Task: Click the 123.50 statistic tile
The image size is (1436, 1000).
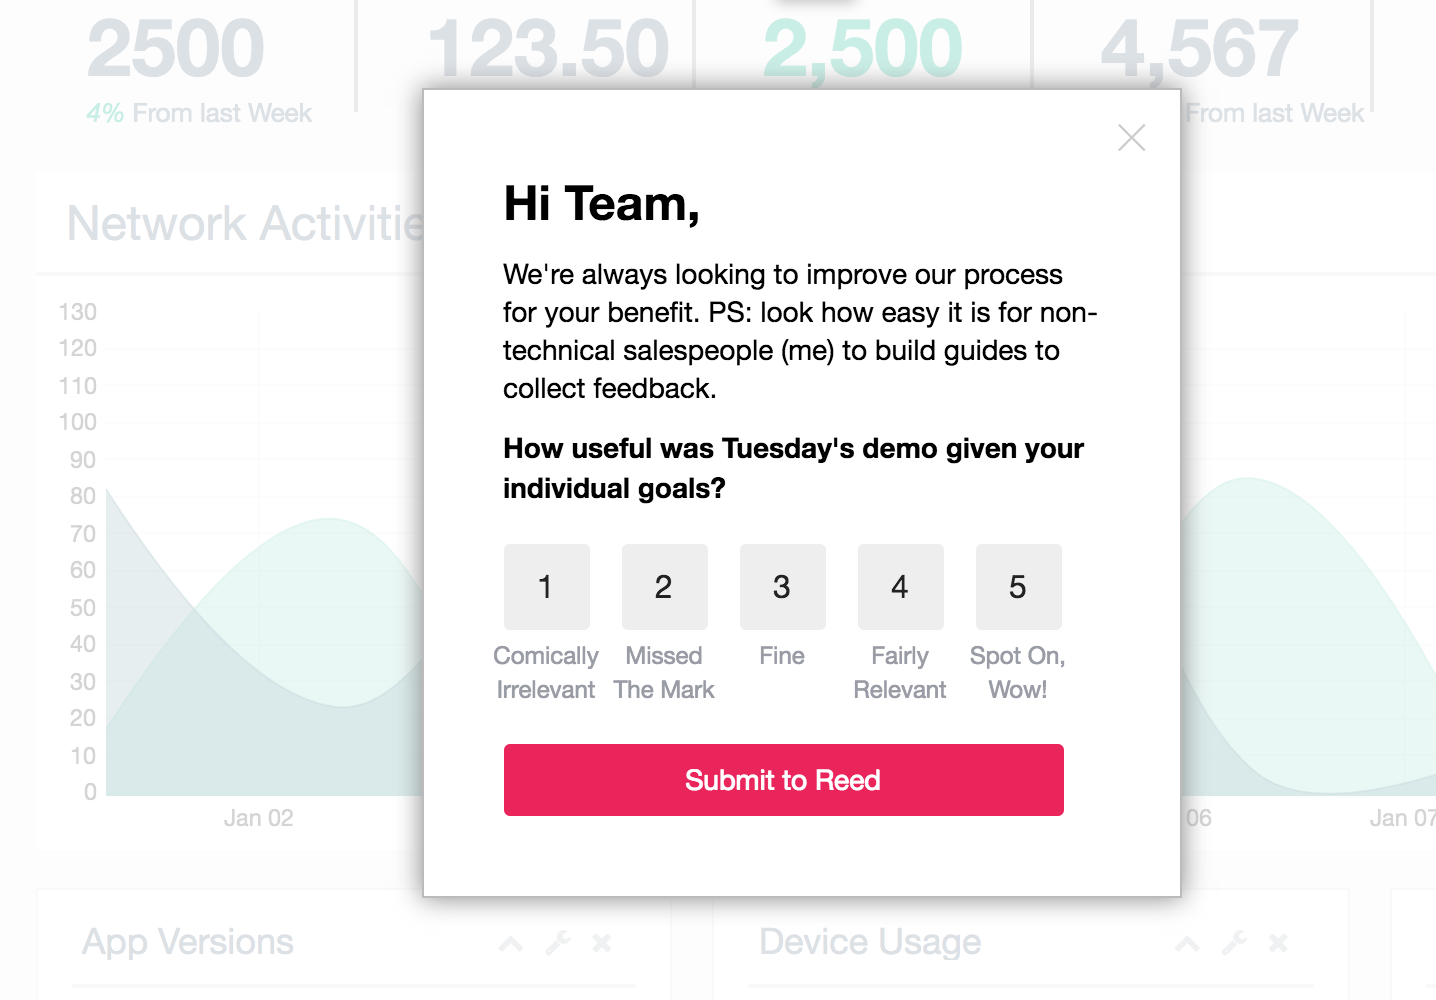Action: point(548,49)
